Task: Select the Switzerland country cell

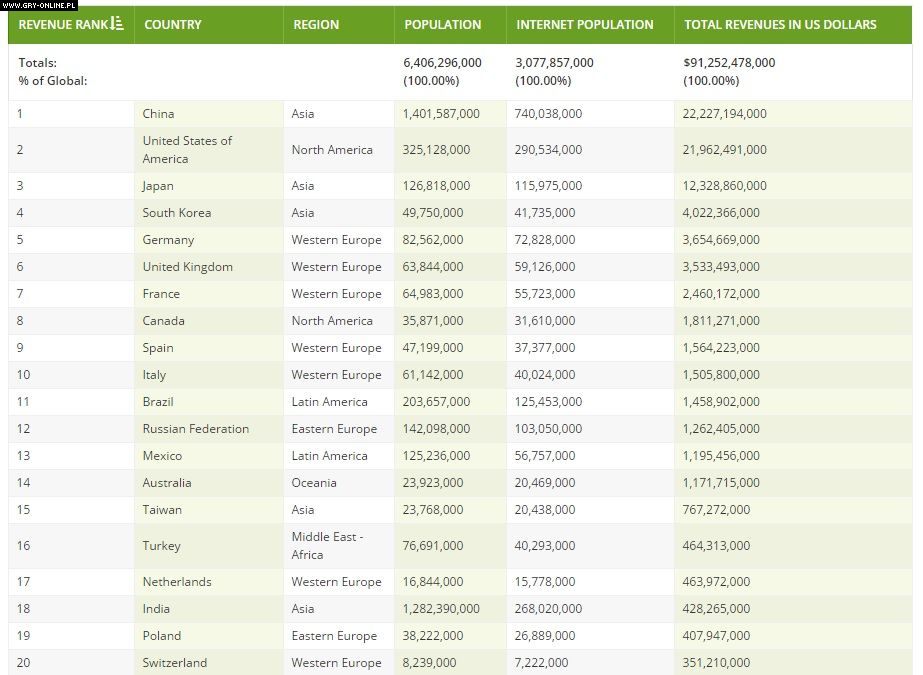Action: tap(175, 663)
